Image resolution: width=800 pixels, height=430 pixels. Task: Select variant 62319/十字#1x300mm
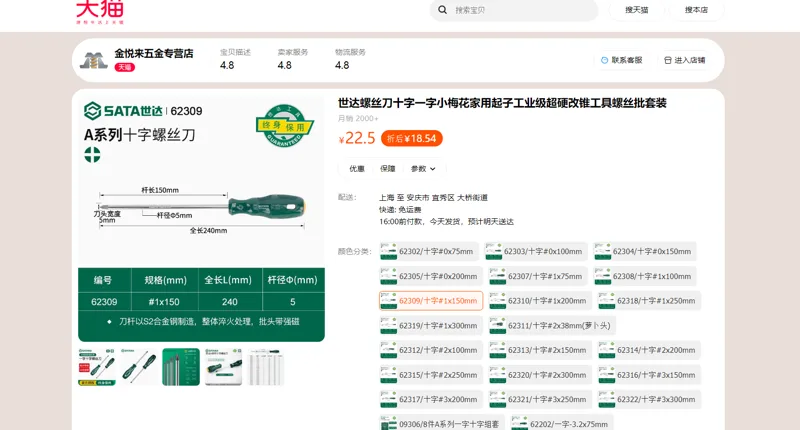click(431, 325)
